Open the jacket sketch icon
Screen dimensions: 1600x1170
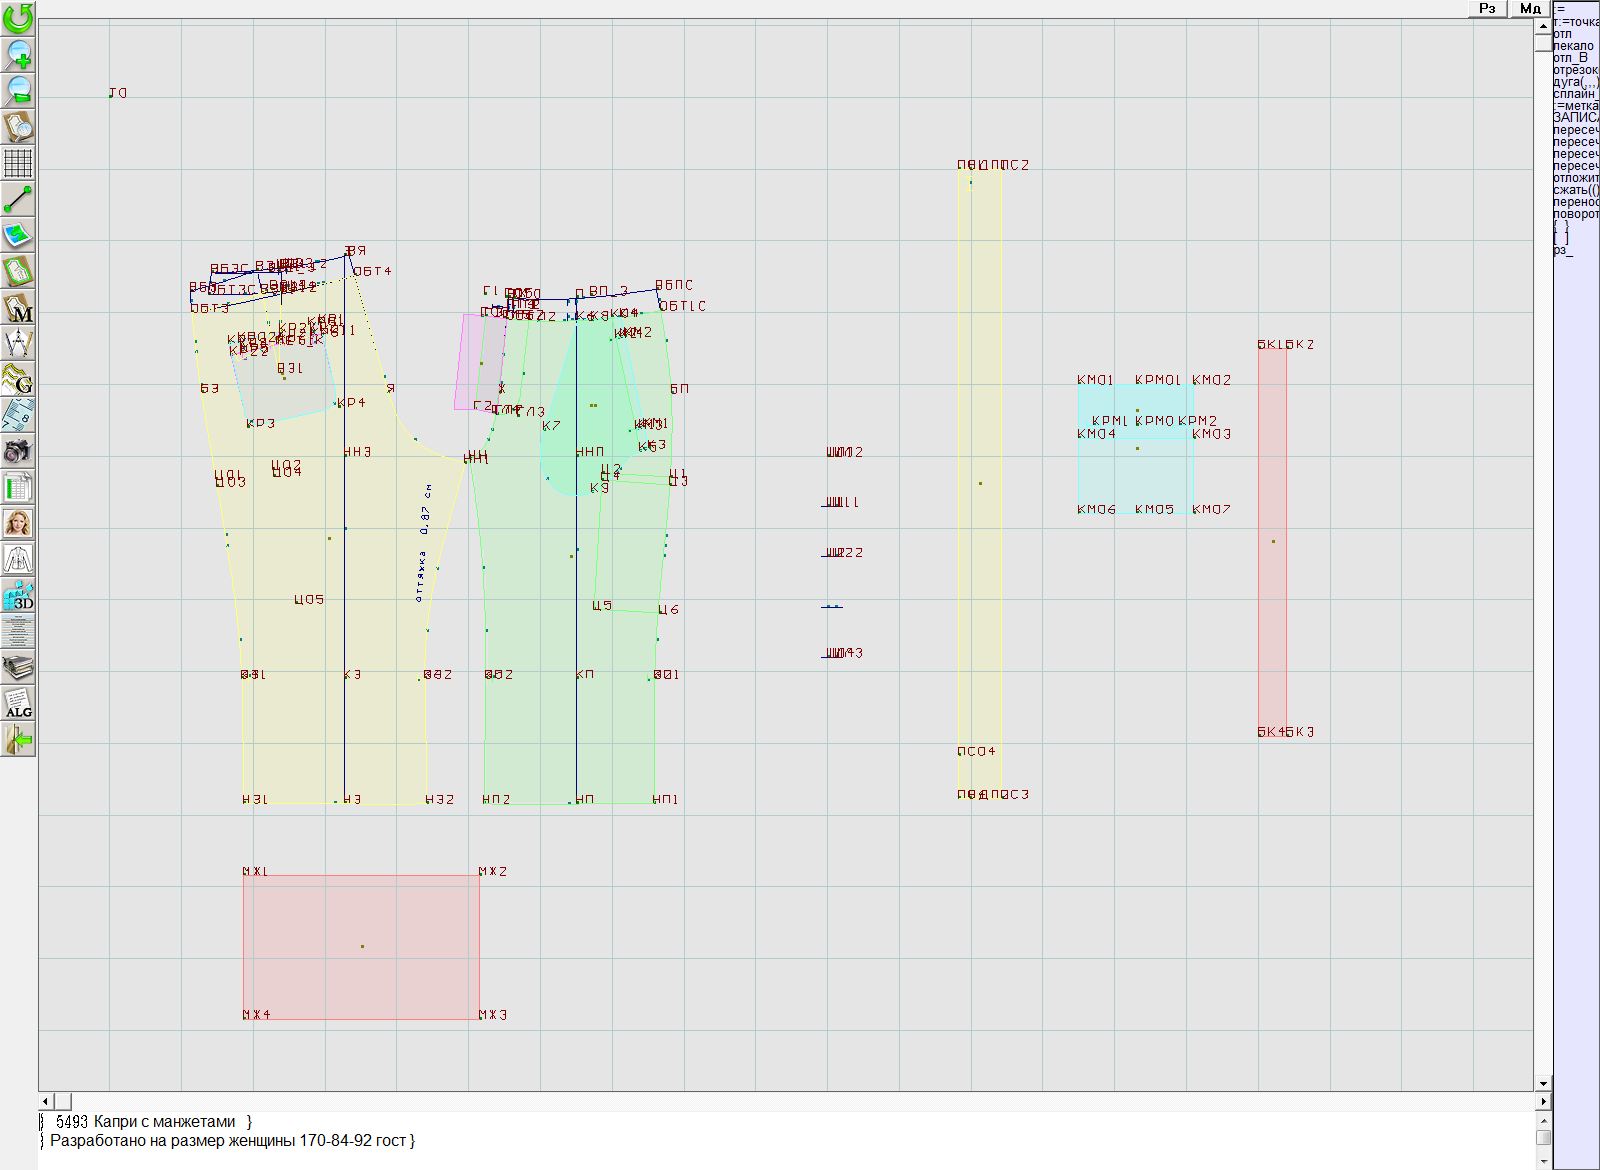click(18, 559)
